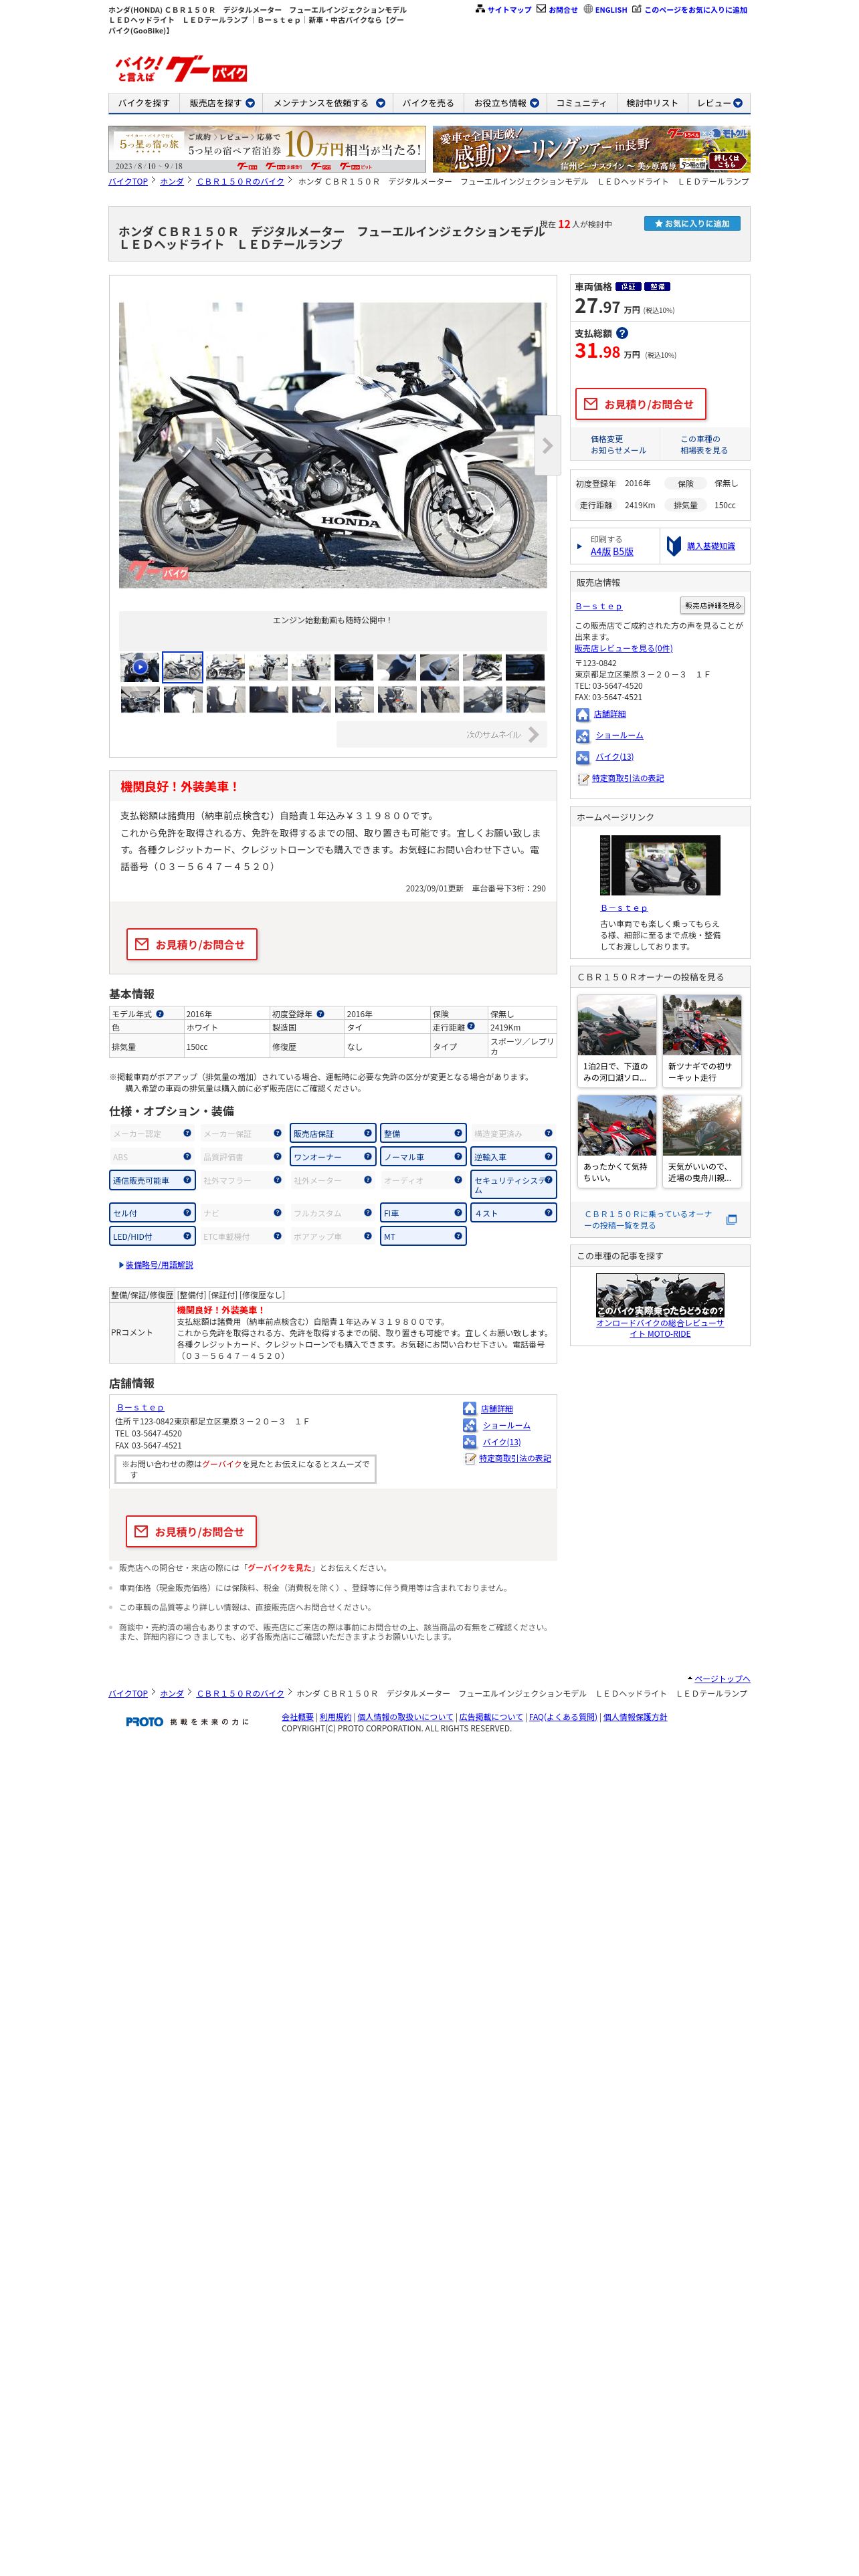Open the サイトマップ sitemap icon link

click(x=480, y=9)
